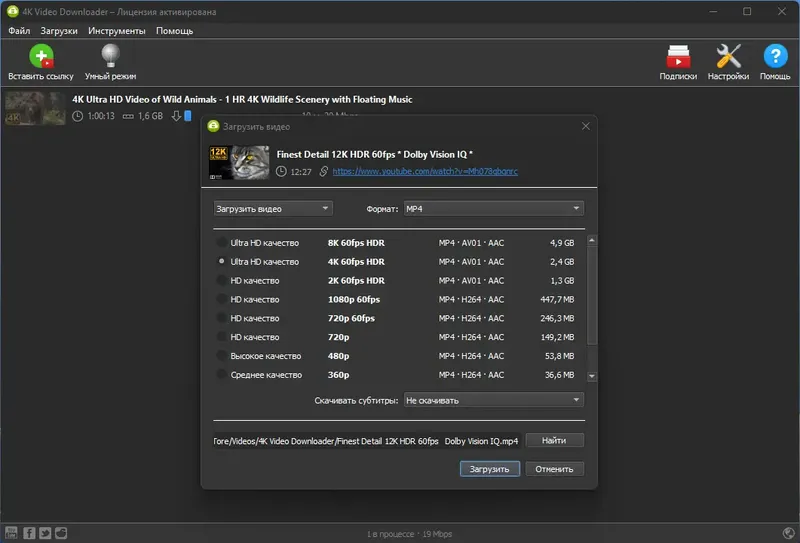Click the Отменить button
The width and height of the screenshot is (800, 543).
point(554,469)
